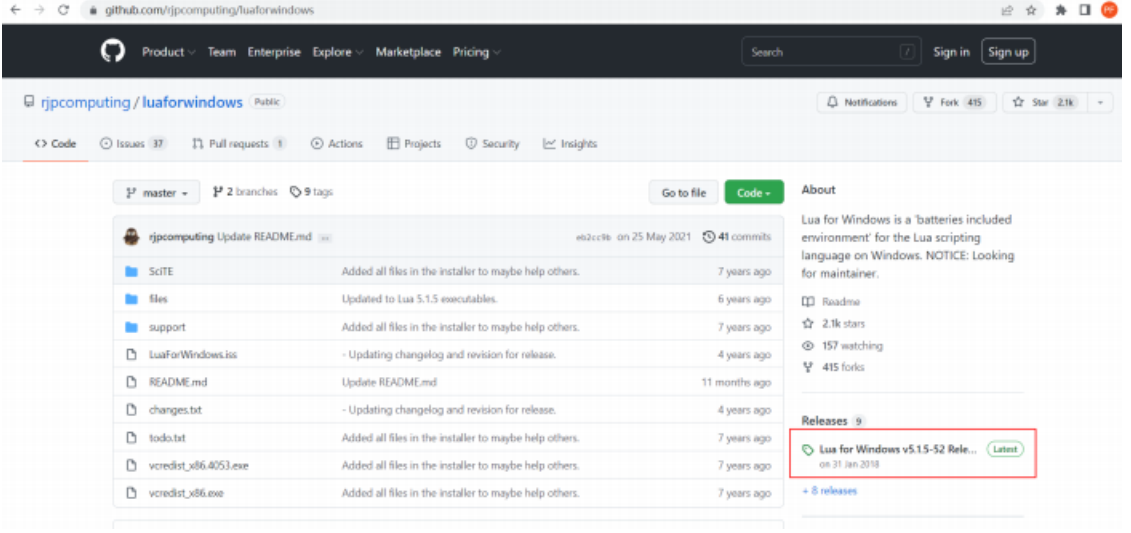Image resolution: width=1131 pixels, height=533 pixels.
Task: Click the rjpcomputing commit author avatar
Action: point(131,237)
